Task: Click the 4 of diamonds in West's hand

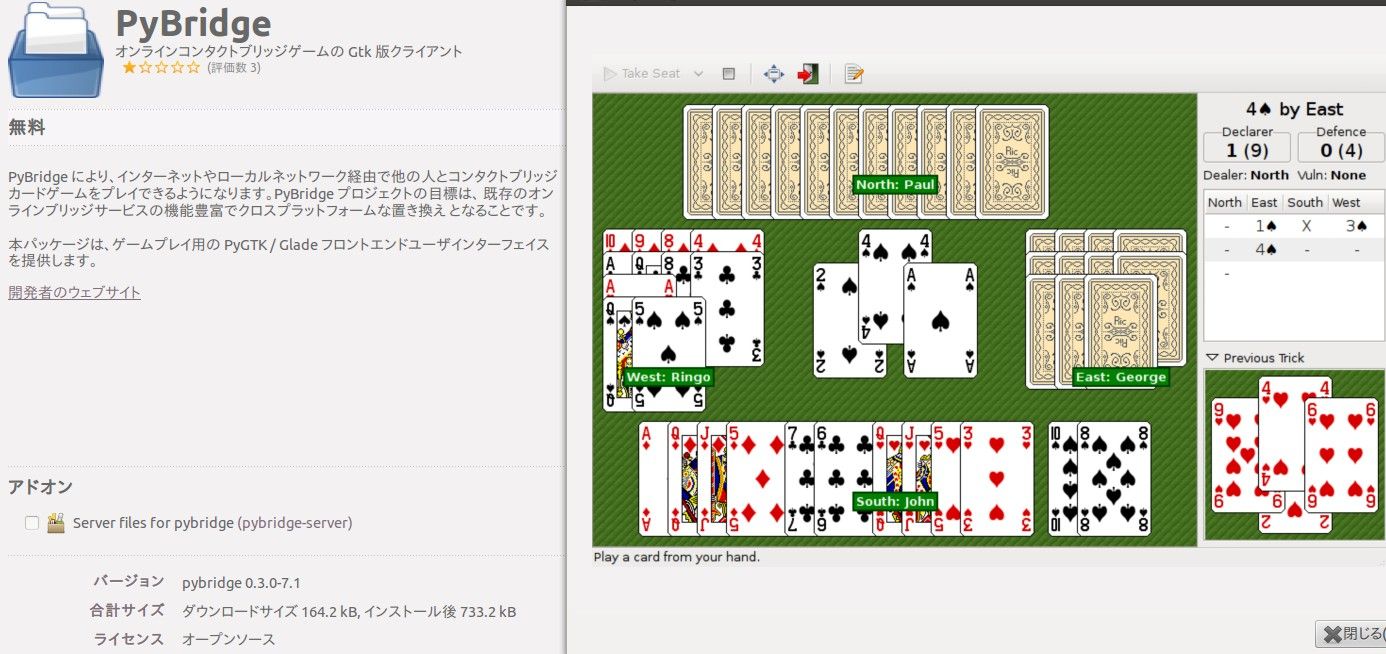Action: 727,240
